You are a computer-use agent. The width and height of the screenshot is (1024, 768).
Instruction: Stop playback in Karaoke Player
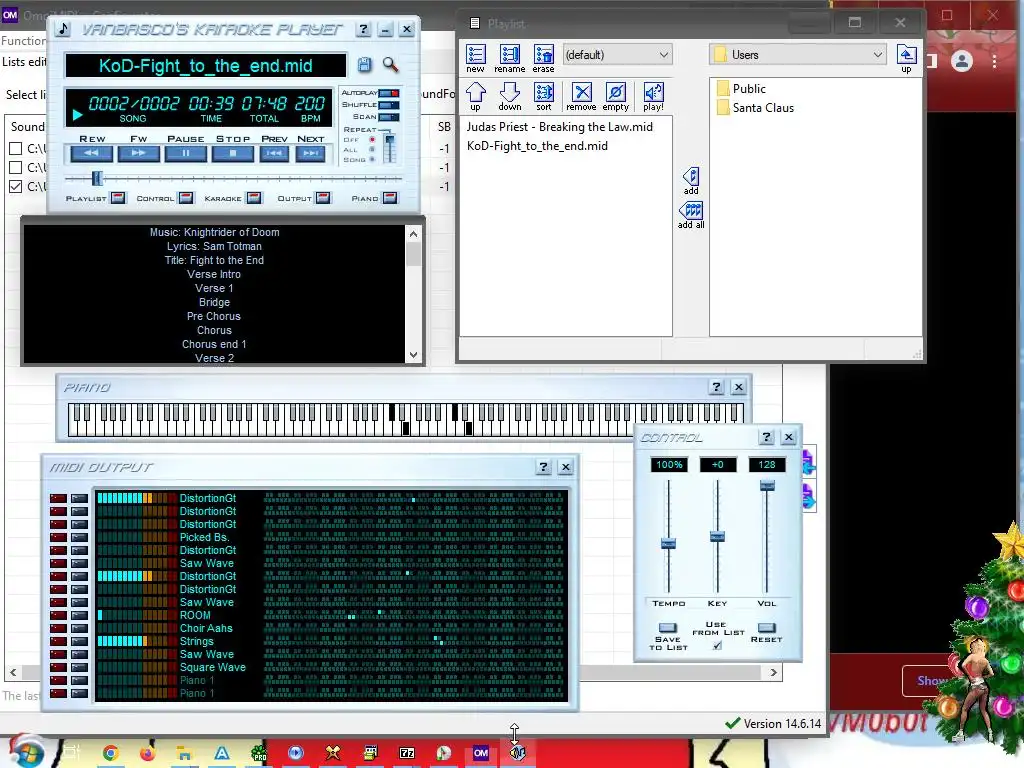(x=232, y=153)
